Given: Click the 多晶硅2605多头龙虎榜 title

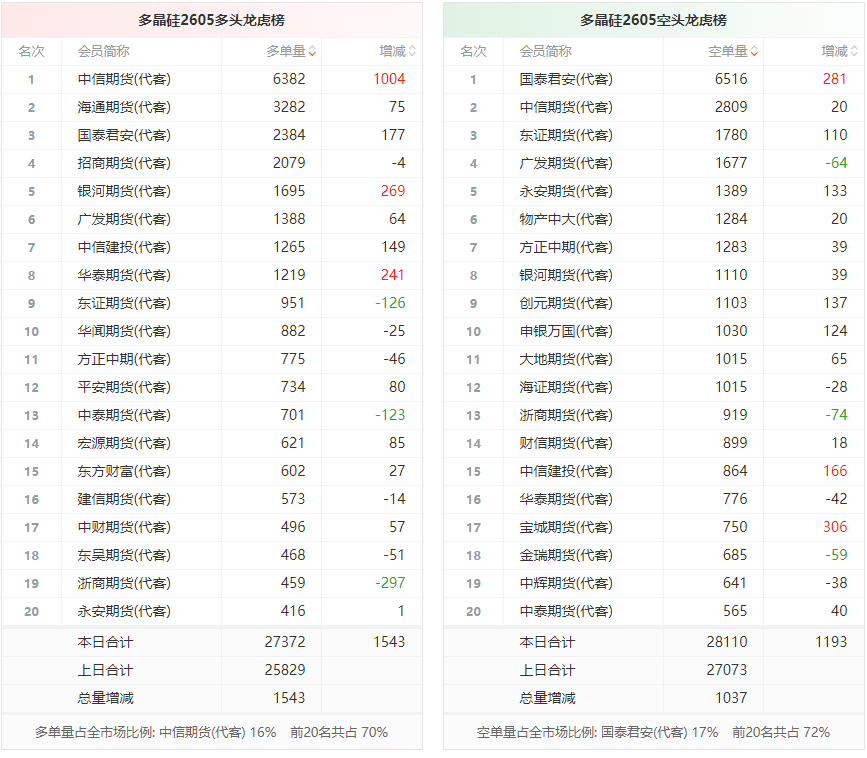Looking at the screenshot, I should click(211, 20).
